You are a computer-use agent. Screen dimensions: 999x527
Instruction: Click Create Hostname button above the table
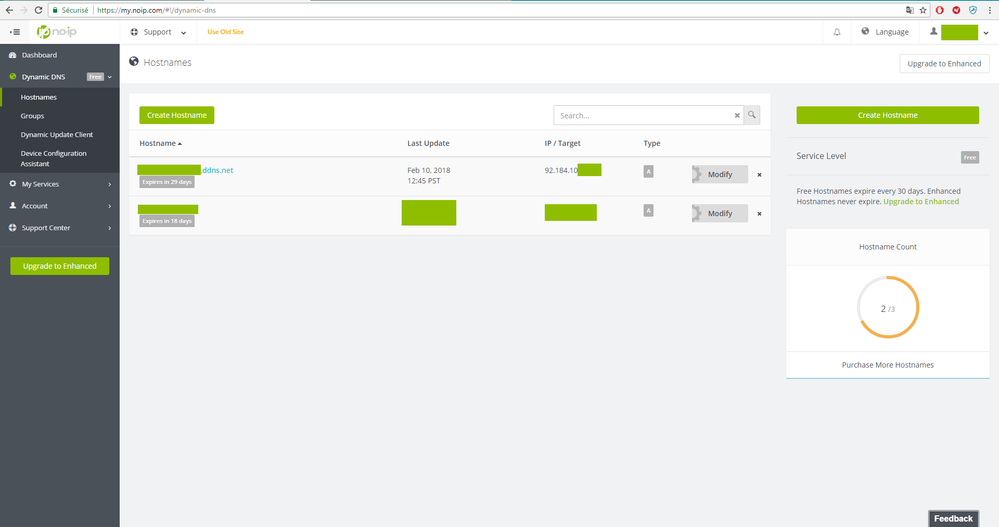[176, 115]
